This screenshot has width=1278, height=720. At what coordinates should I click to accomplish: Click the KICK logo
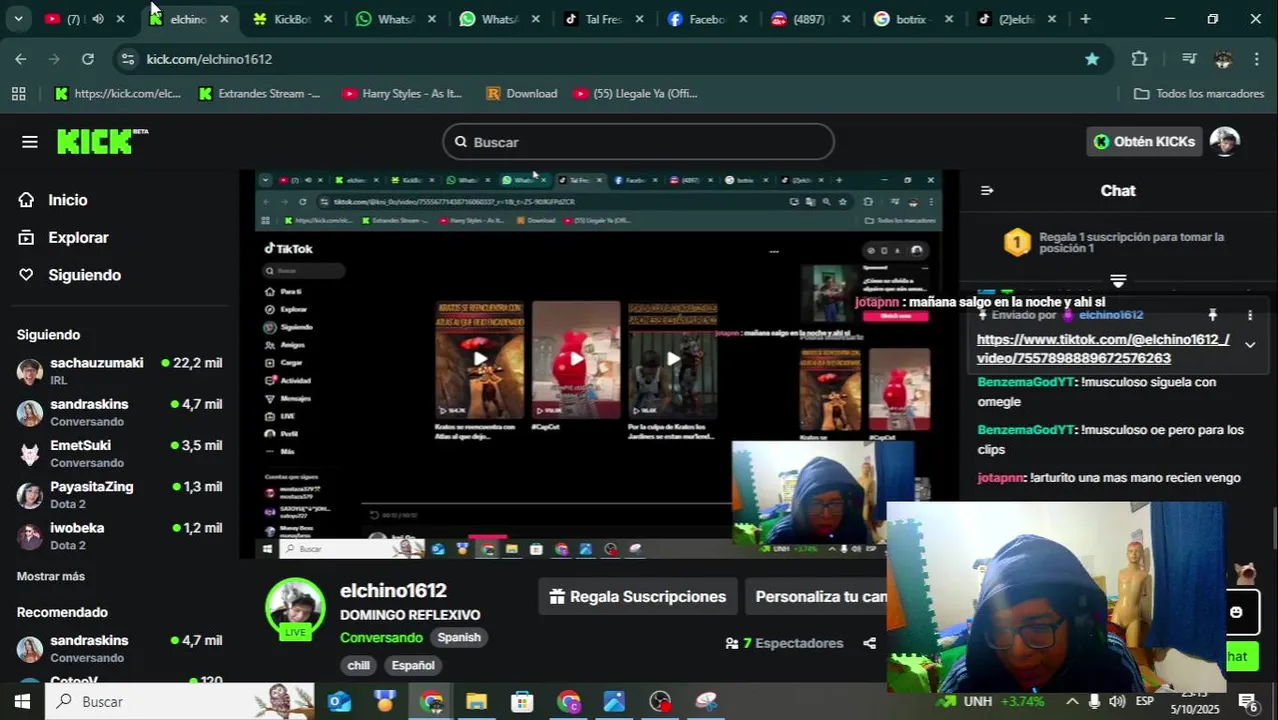[x=101, y=141]
